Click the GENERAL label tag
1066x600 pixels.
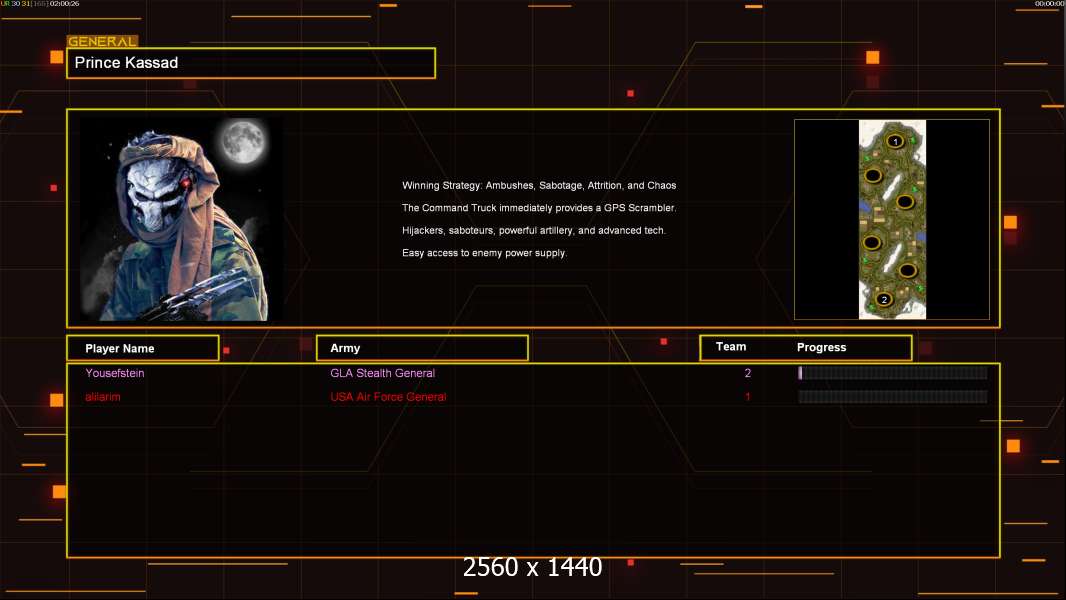tap(103, 41)
